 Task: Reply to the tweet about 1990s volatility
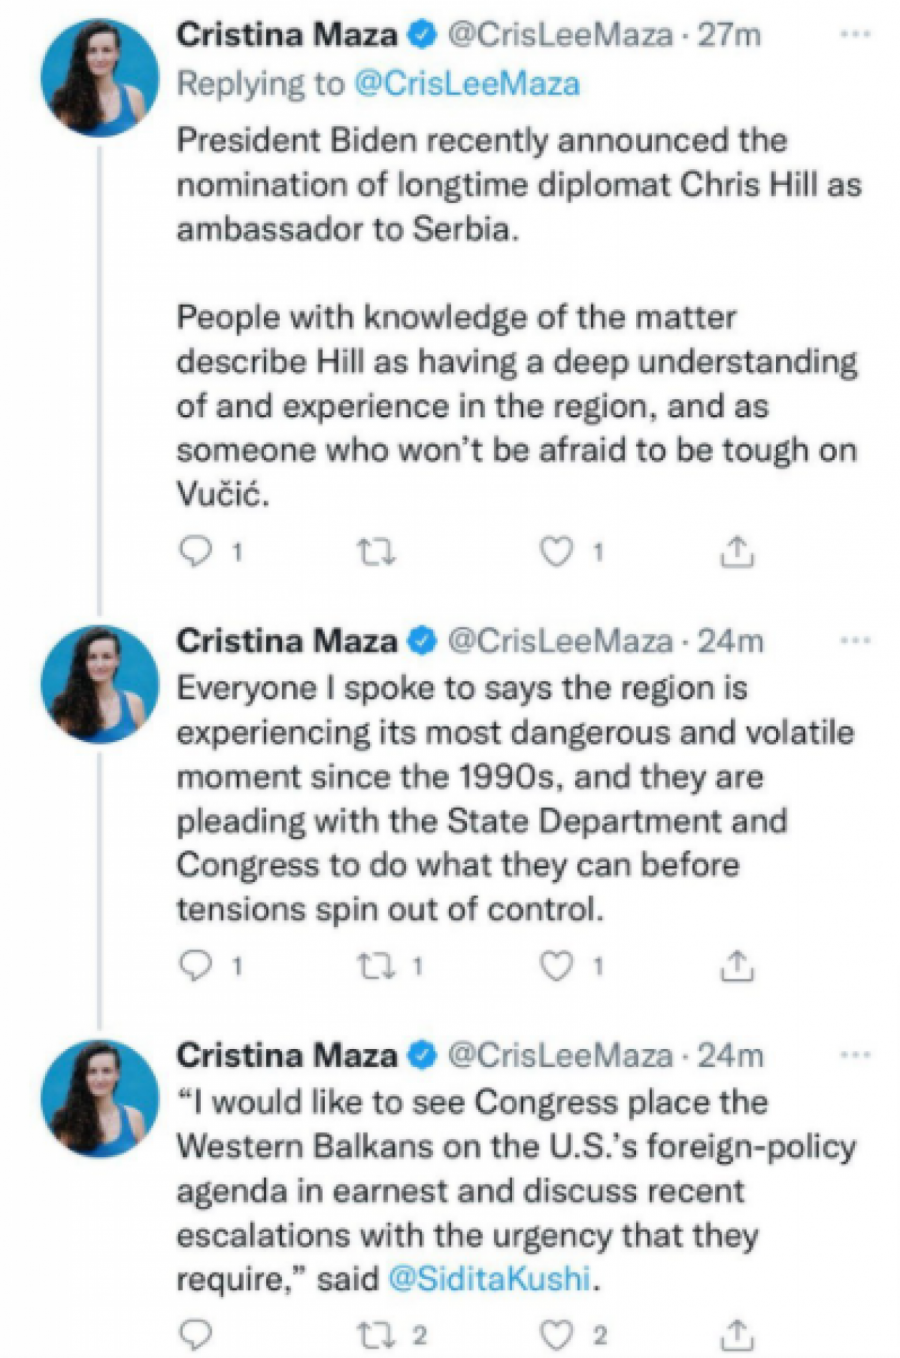[x=196, y=965]
